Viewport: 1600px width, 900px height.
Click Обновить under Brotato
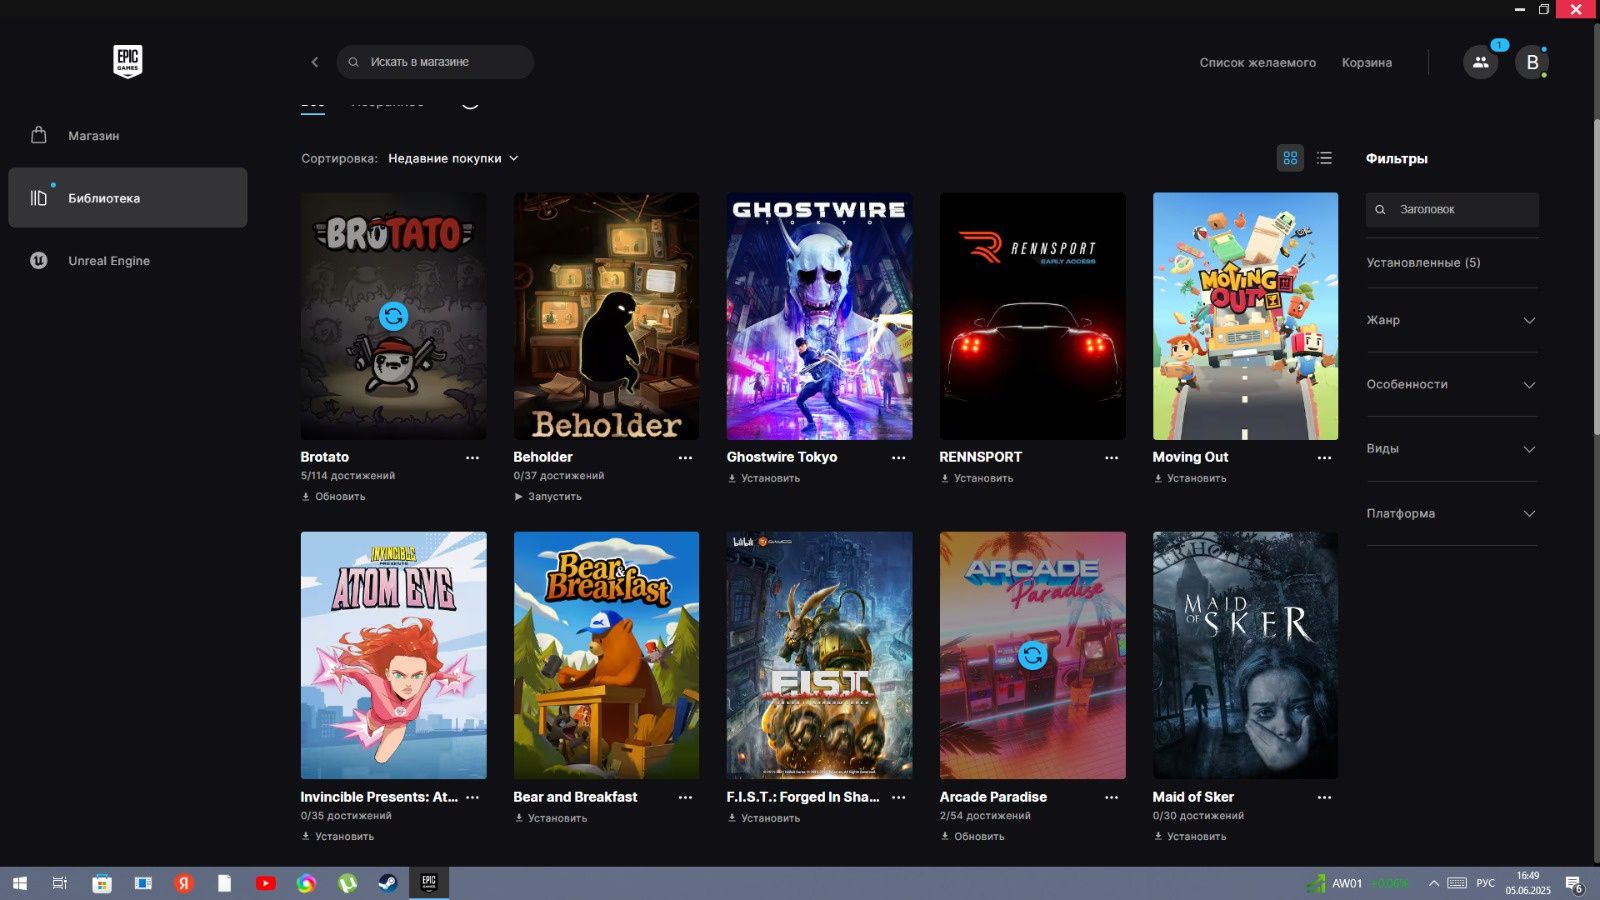(333, 496)
